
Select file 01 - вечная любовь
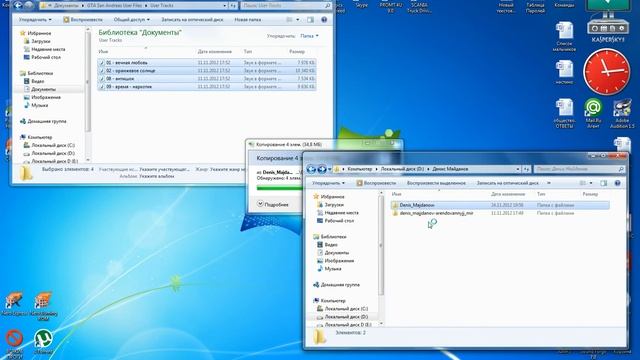(x=207, y=63)
